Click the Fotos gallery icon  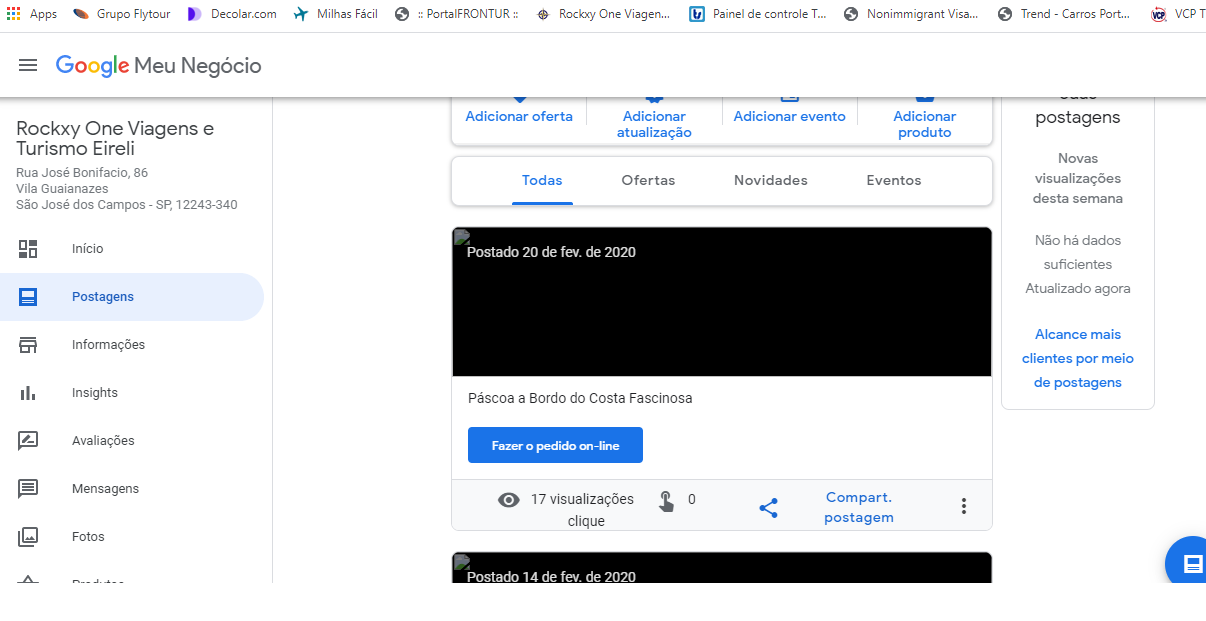click(28, 537)
